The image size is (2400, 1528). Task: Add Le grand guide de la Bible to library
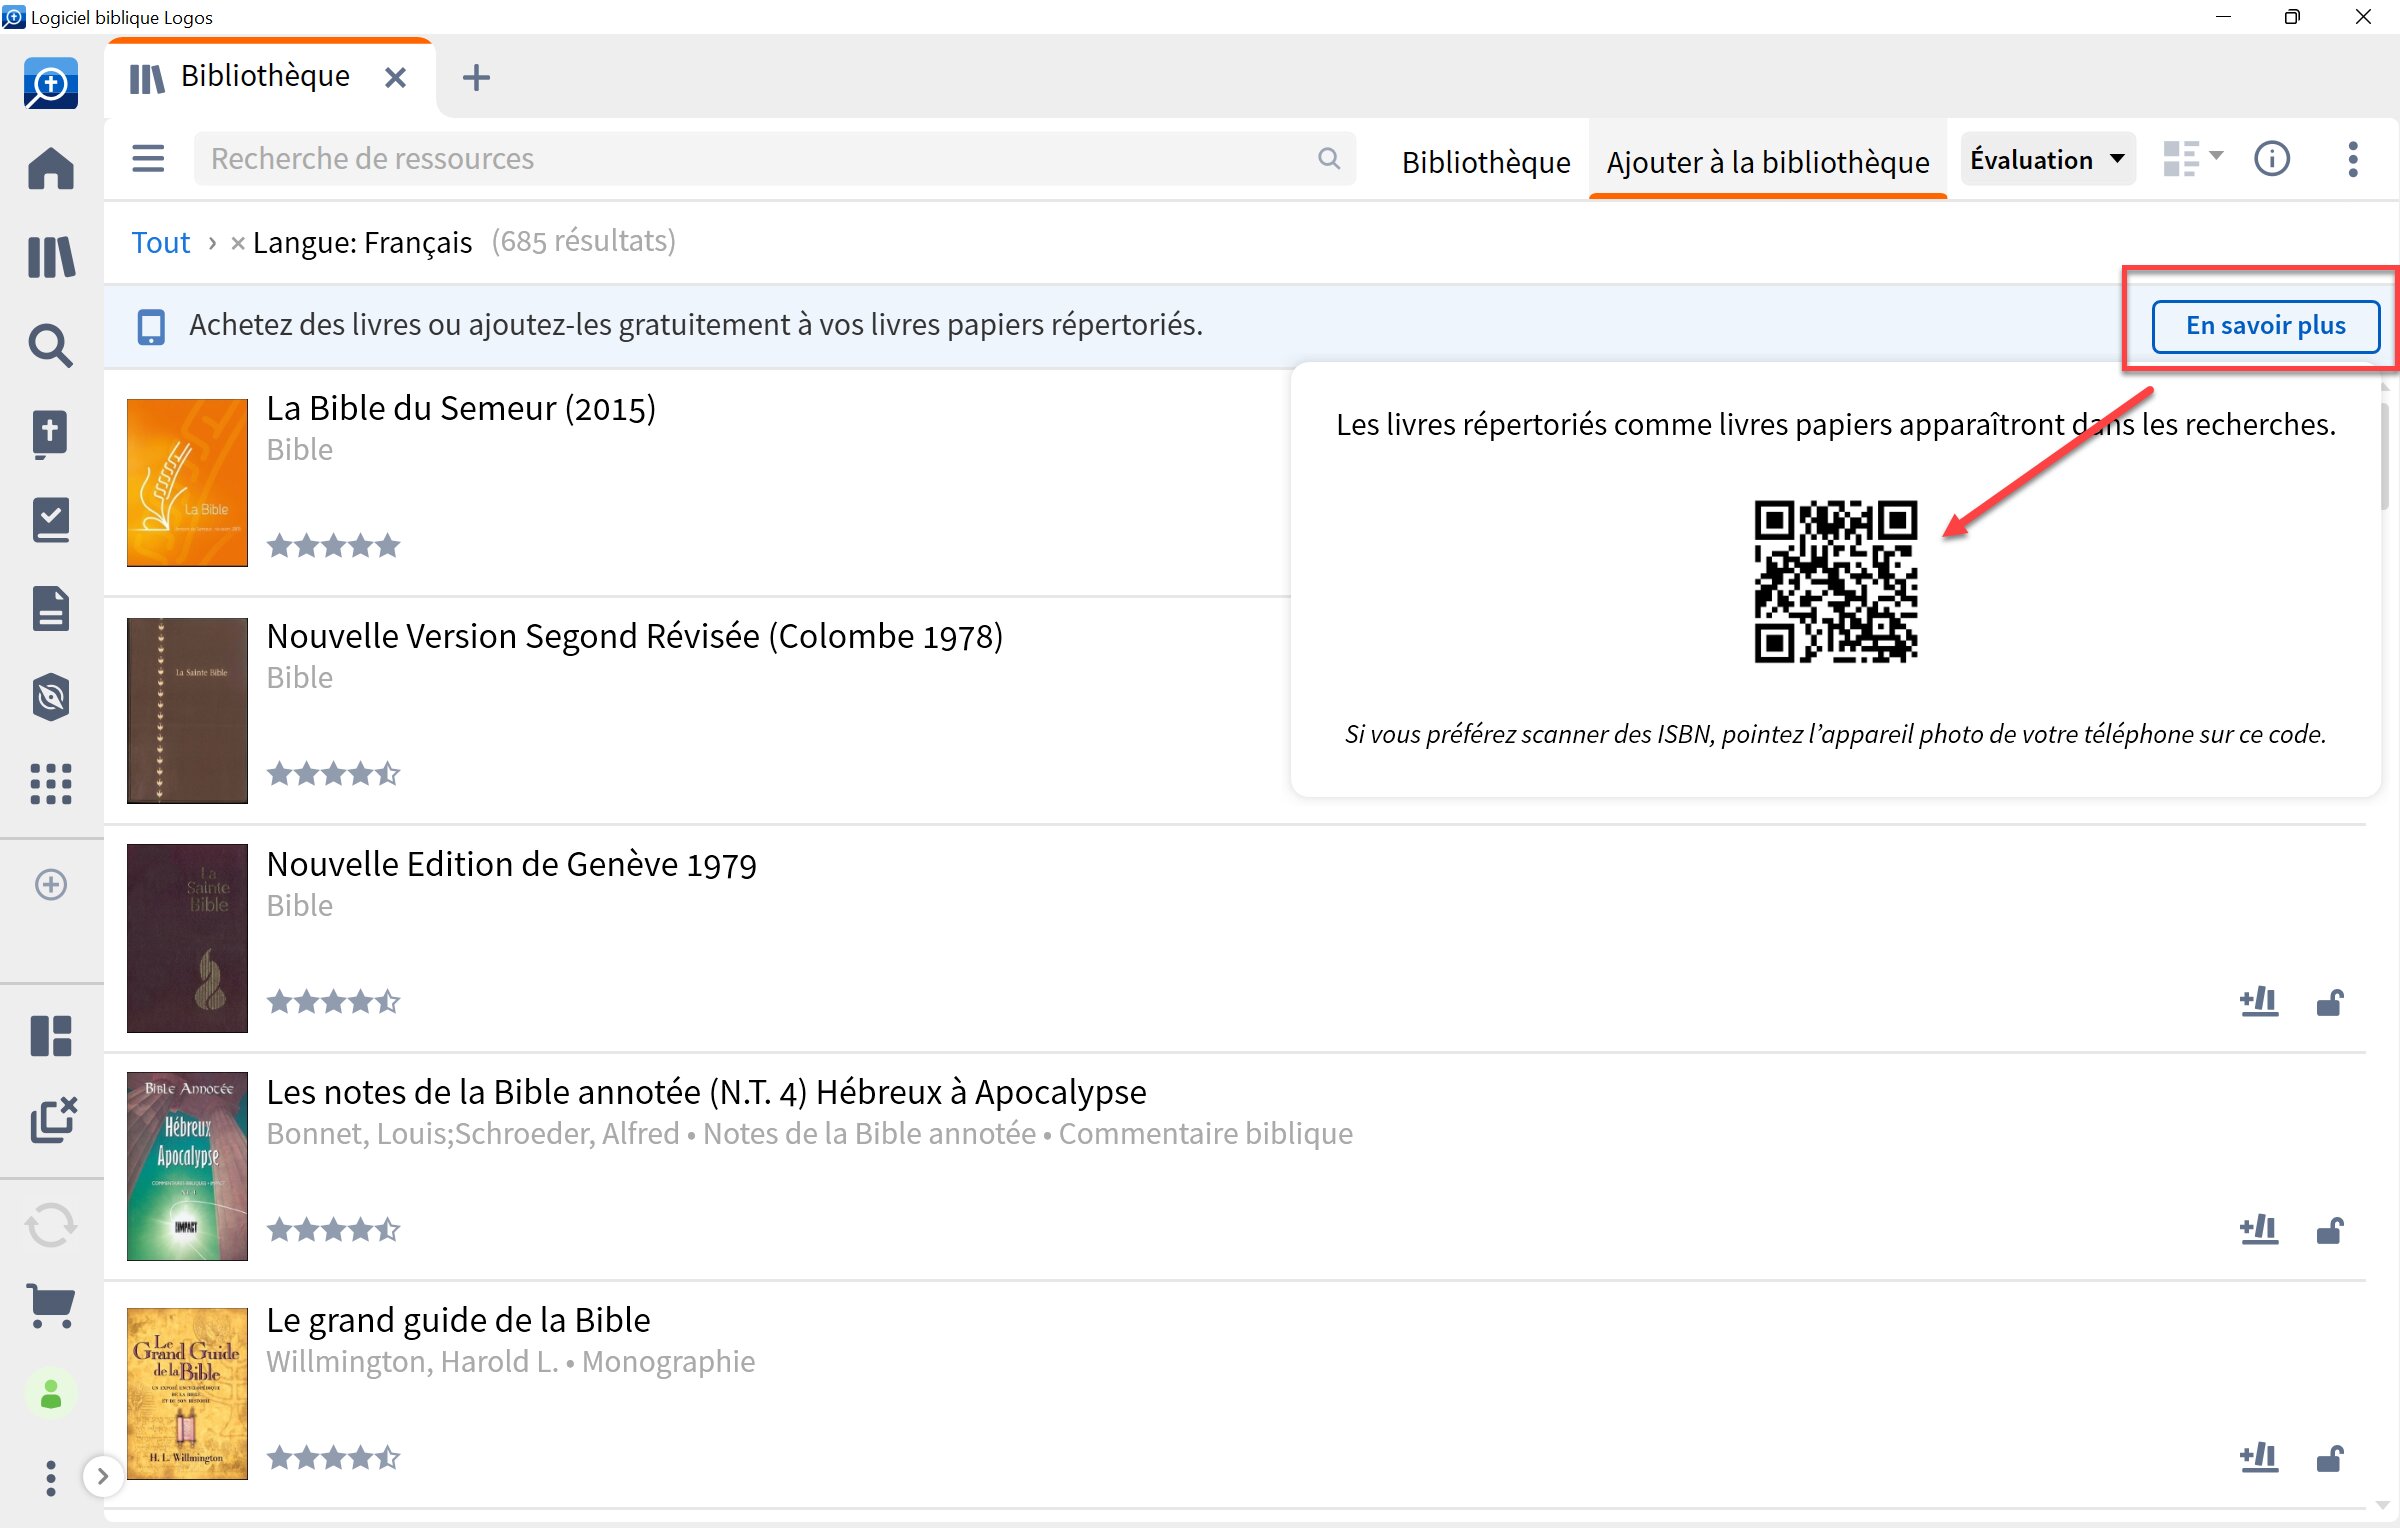2259,1457
